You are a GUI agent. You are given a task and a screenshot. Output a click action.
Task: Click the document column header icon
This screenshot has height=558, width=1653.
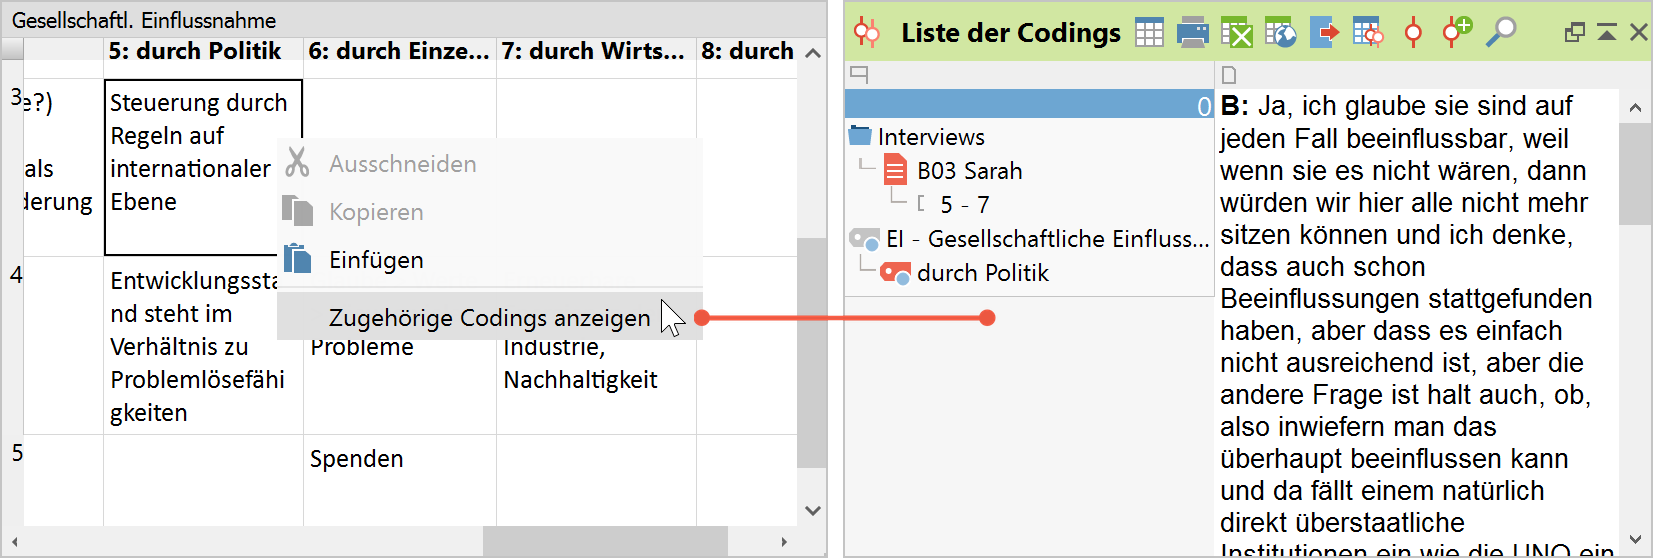[x=1229, y=74]
